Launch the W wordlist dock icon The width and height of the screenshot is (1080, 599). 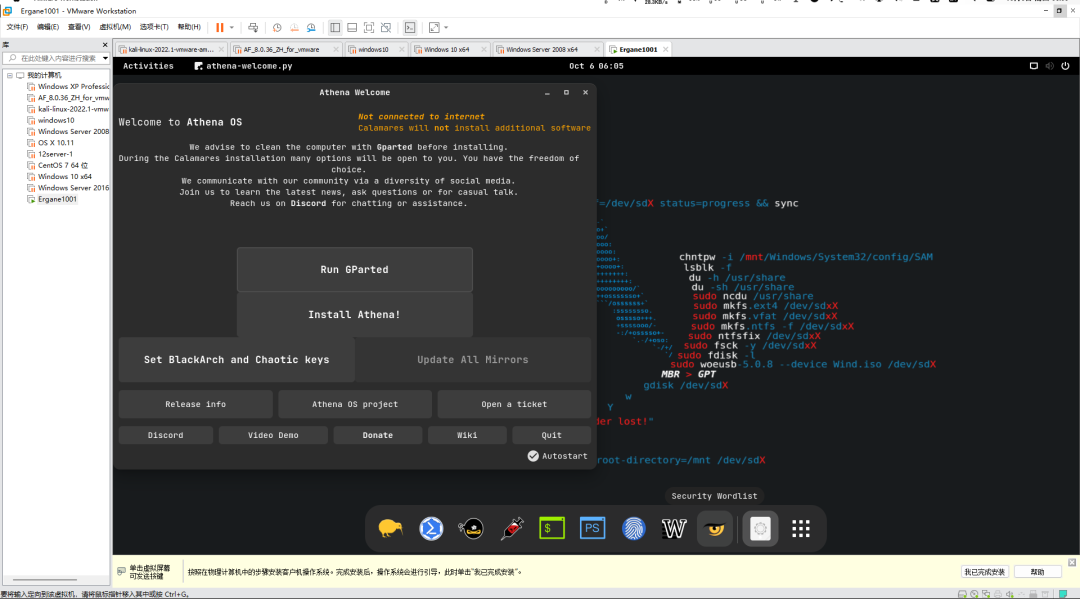point(674,529)
